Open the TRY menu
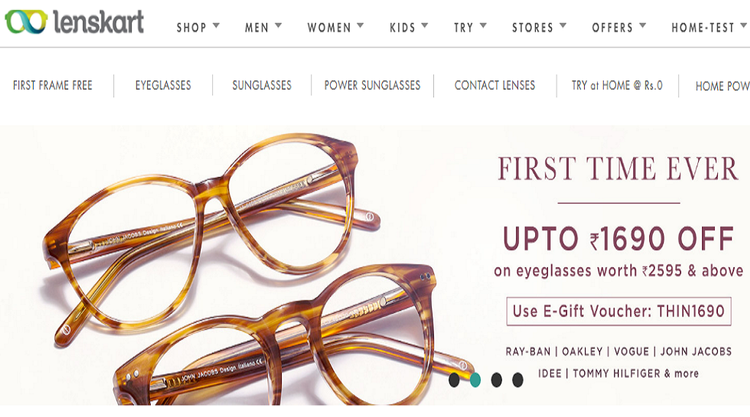The image size is (750, 417). coord(470,27)
